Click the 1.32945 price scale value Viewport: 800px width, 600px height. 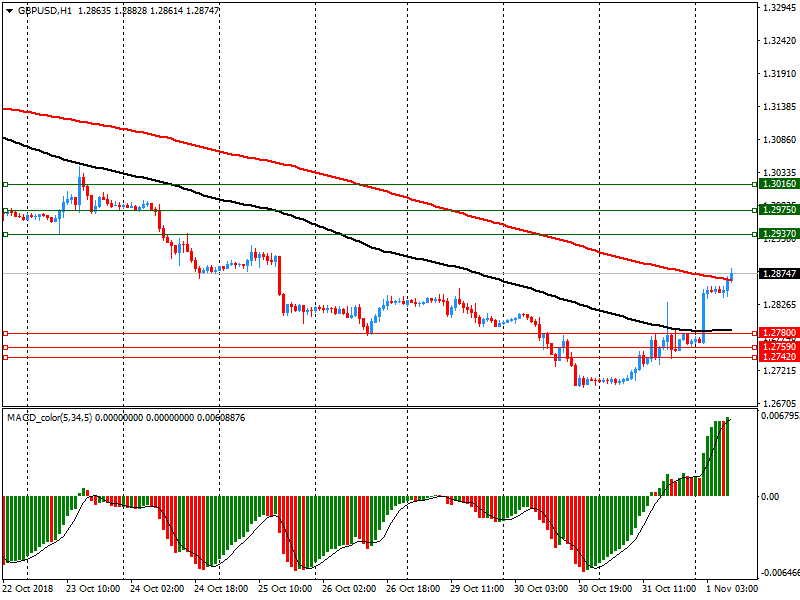click(x=780, y=8)
